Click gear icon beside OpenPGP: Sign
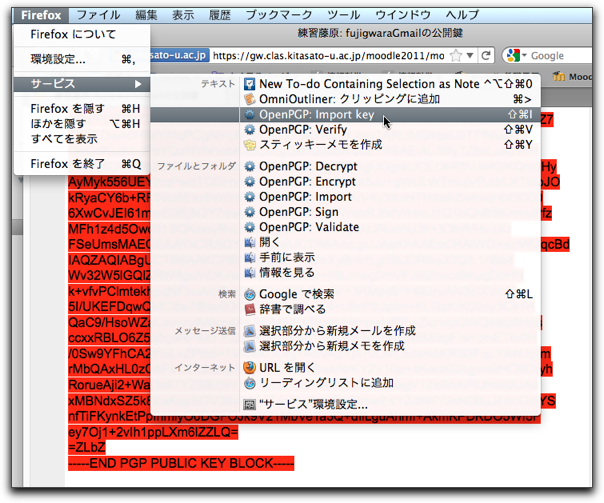 [x=250, y=212]
